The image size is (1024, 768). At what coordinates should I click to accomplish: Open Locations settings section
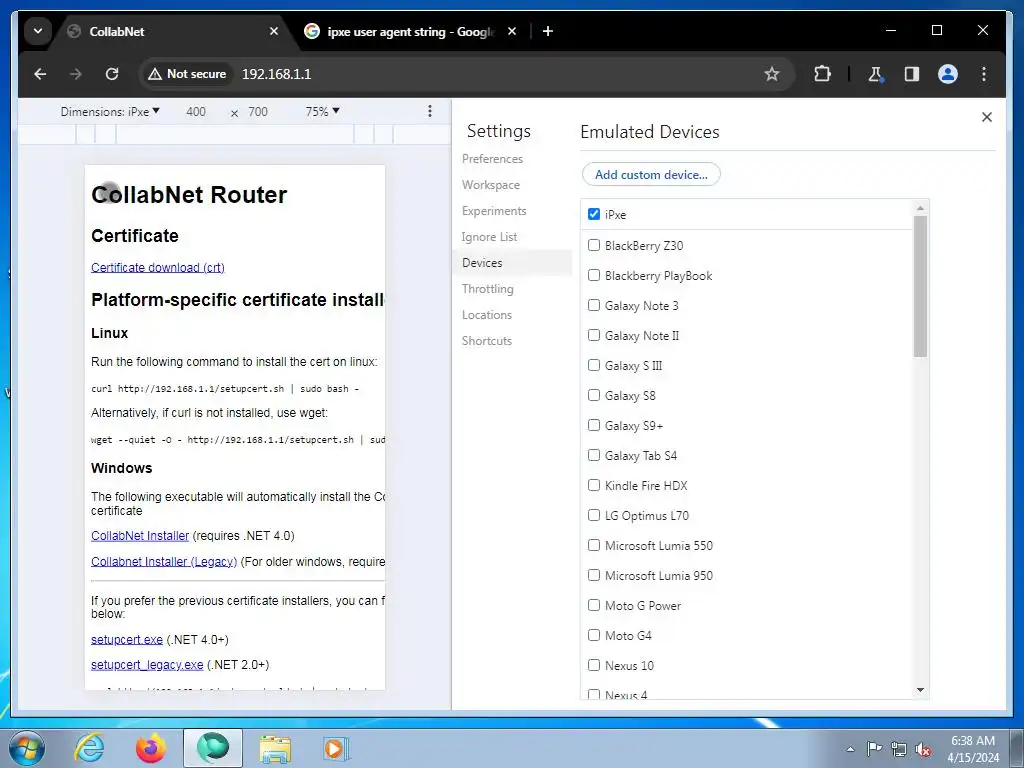click(x=487, y=315)
